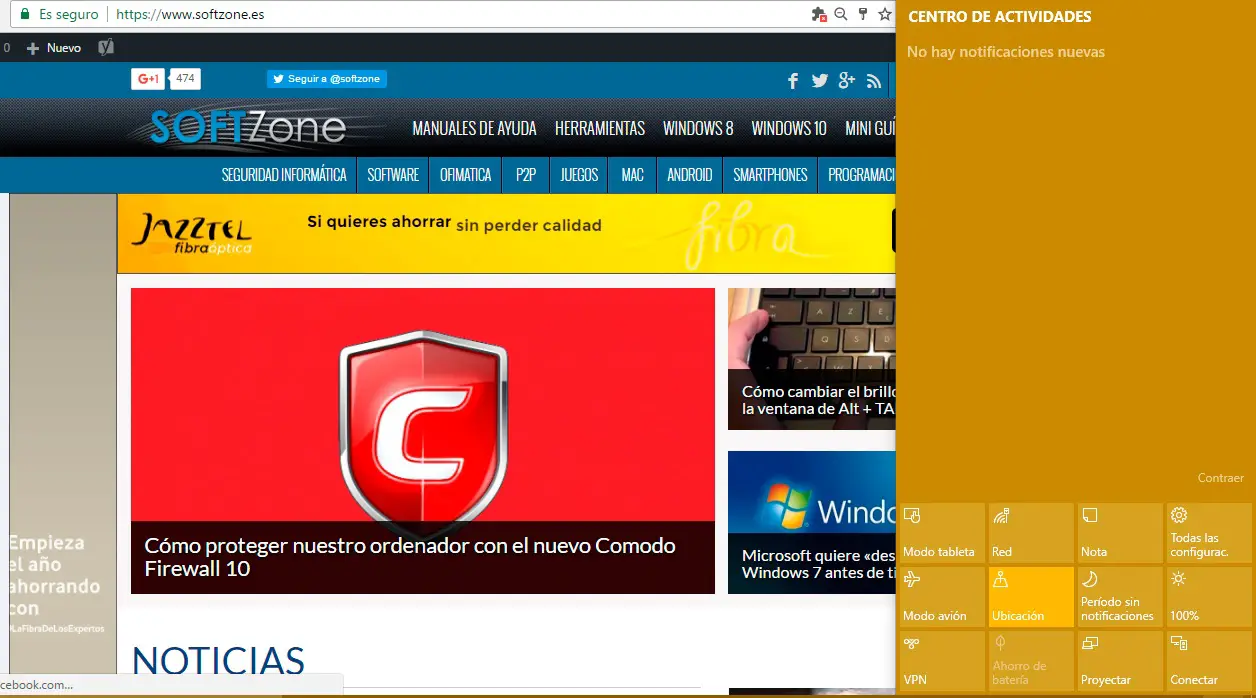Toggle Período sin notificaciones quiet hours
Screen dimensions: 1256x698
pyautogui.click(x=1119, y=597)
